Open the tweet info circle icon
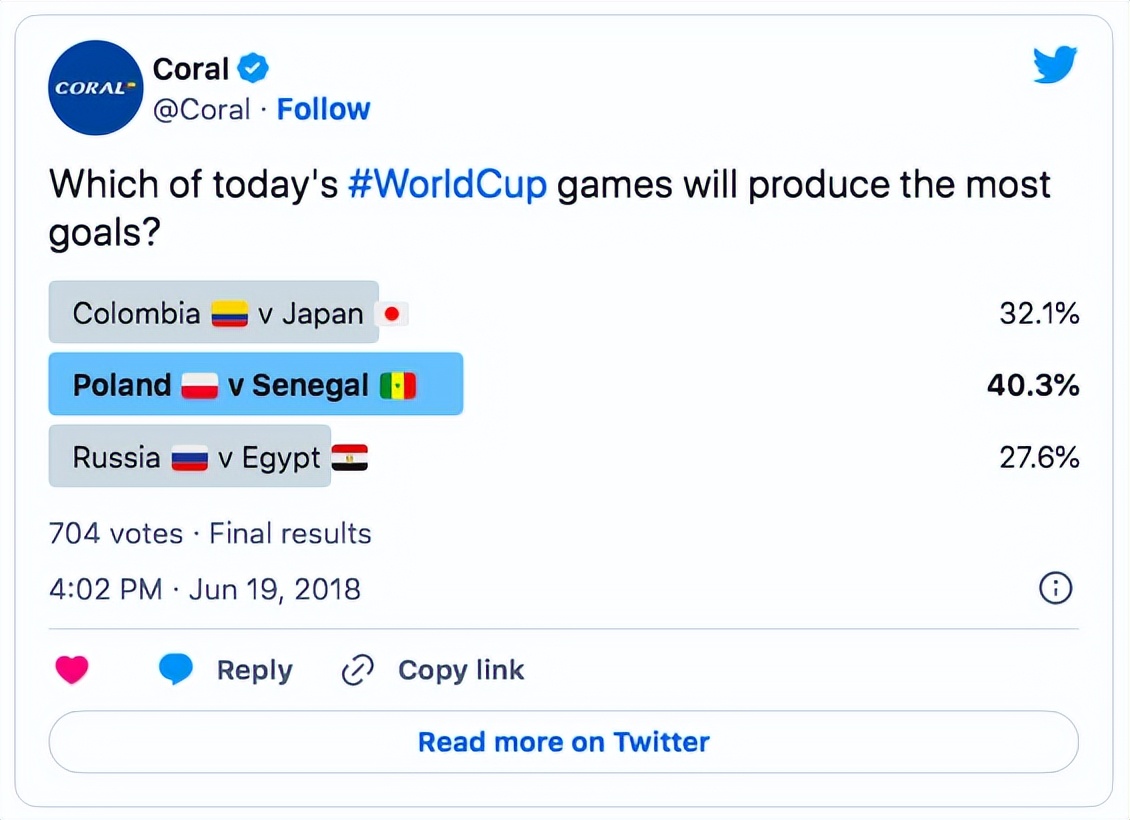This screenshot has width=1130, height=820. click(1055, 589)
